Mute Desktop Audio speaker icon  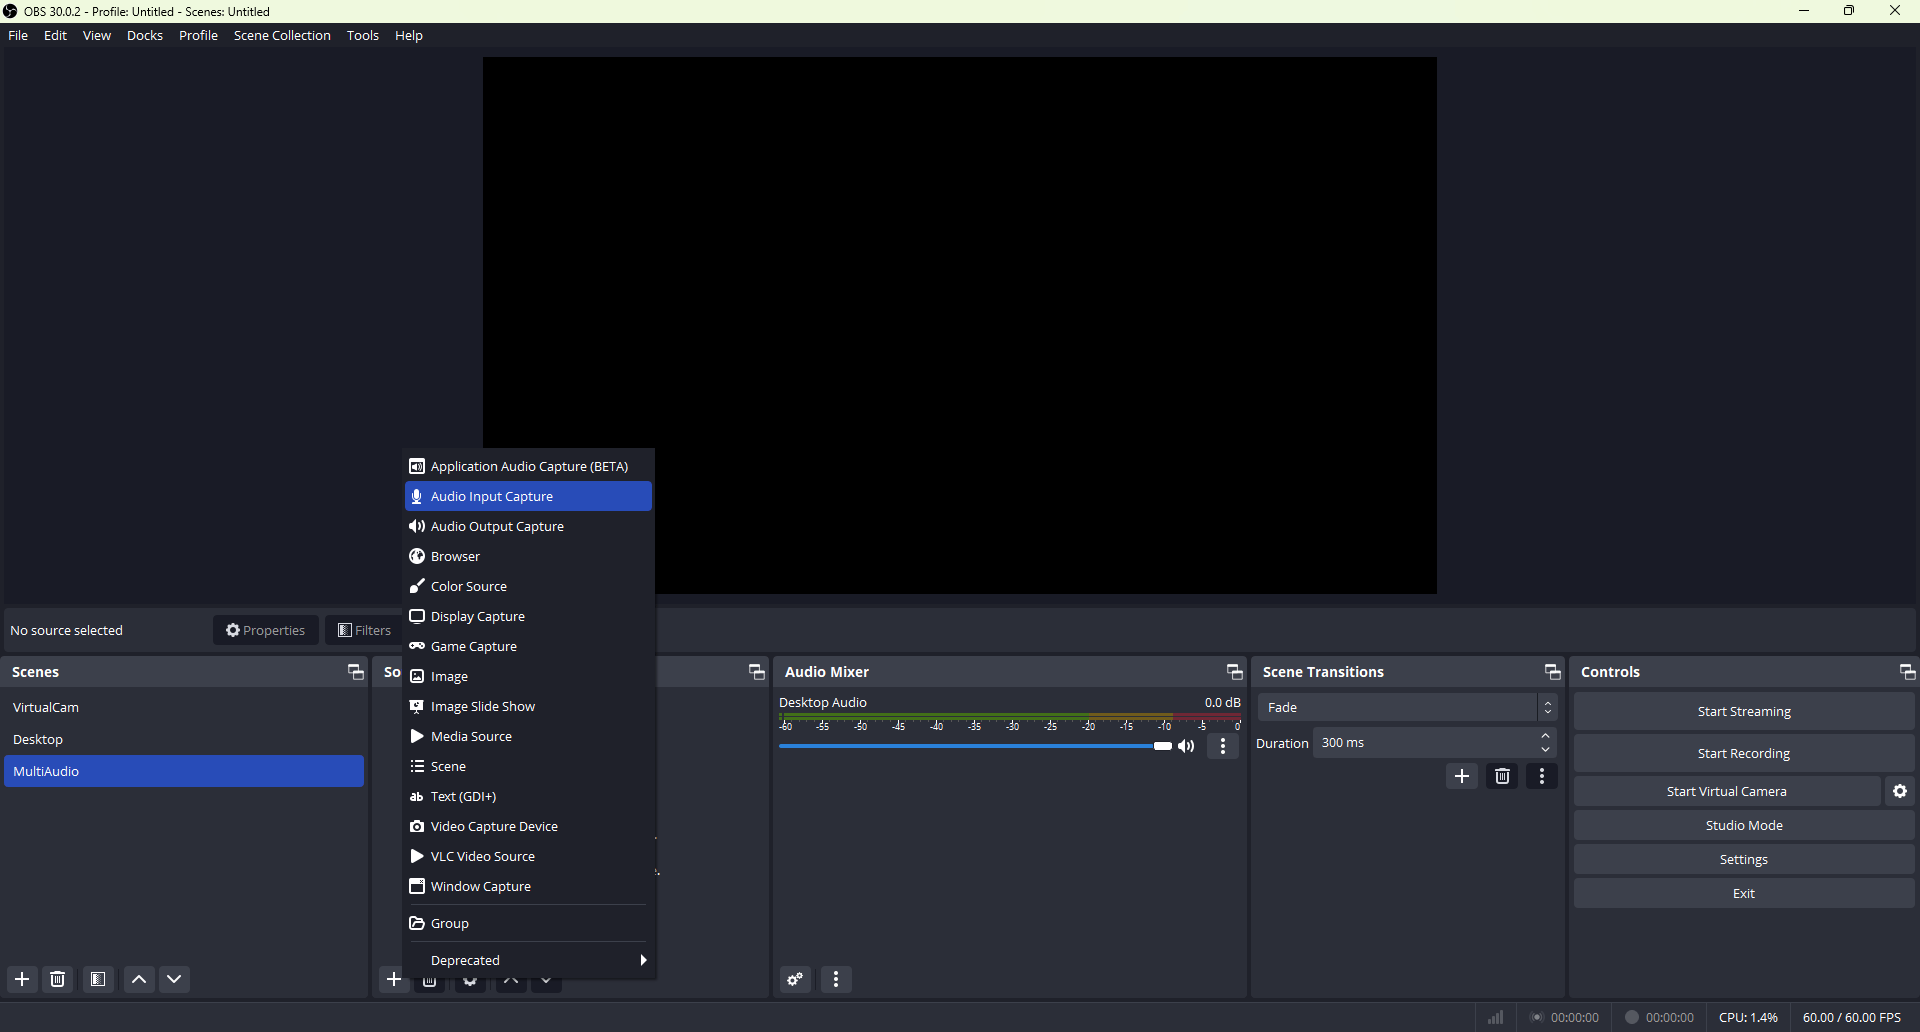[1186, 746]
